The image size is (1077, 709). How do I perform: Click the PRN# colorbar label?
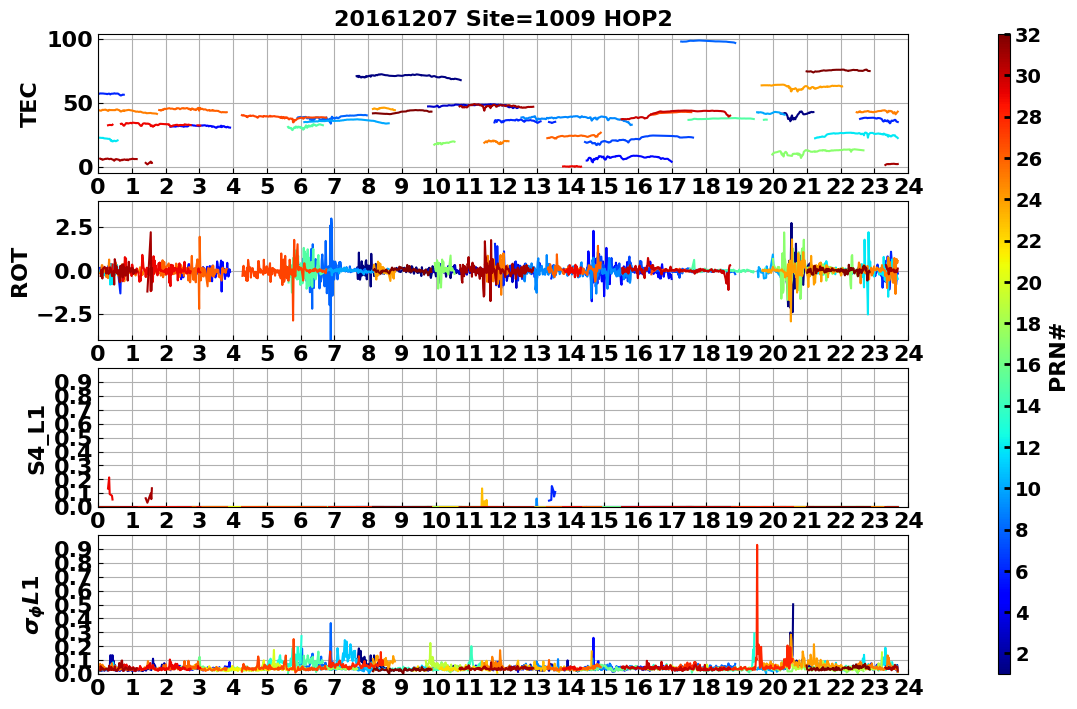tap(1057, 357)
